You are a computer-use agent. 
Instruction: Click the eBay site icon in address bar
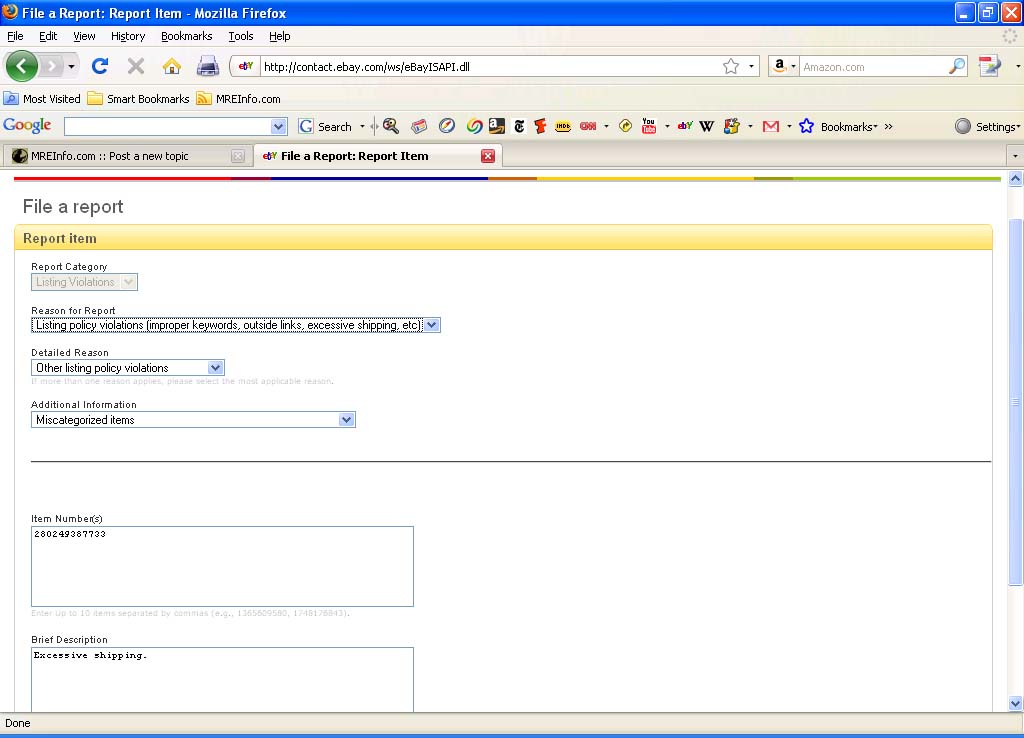(246, 66)
